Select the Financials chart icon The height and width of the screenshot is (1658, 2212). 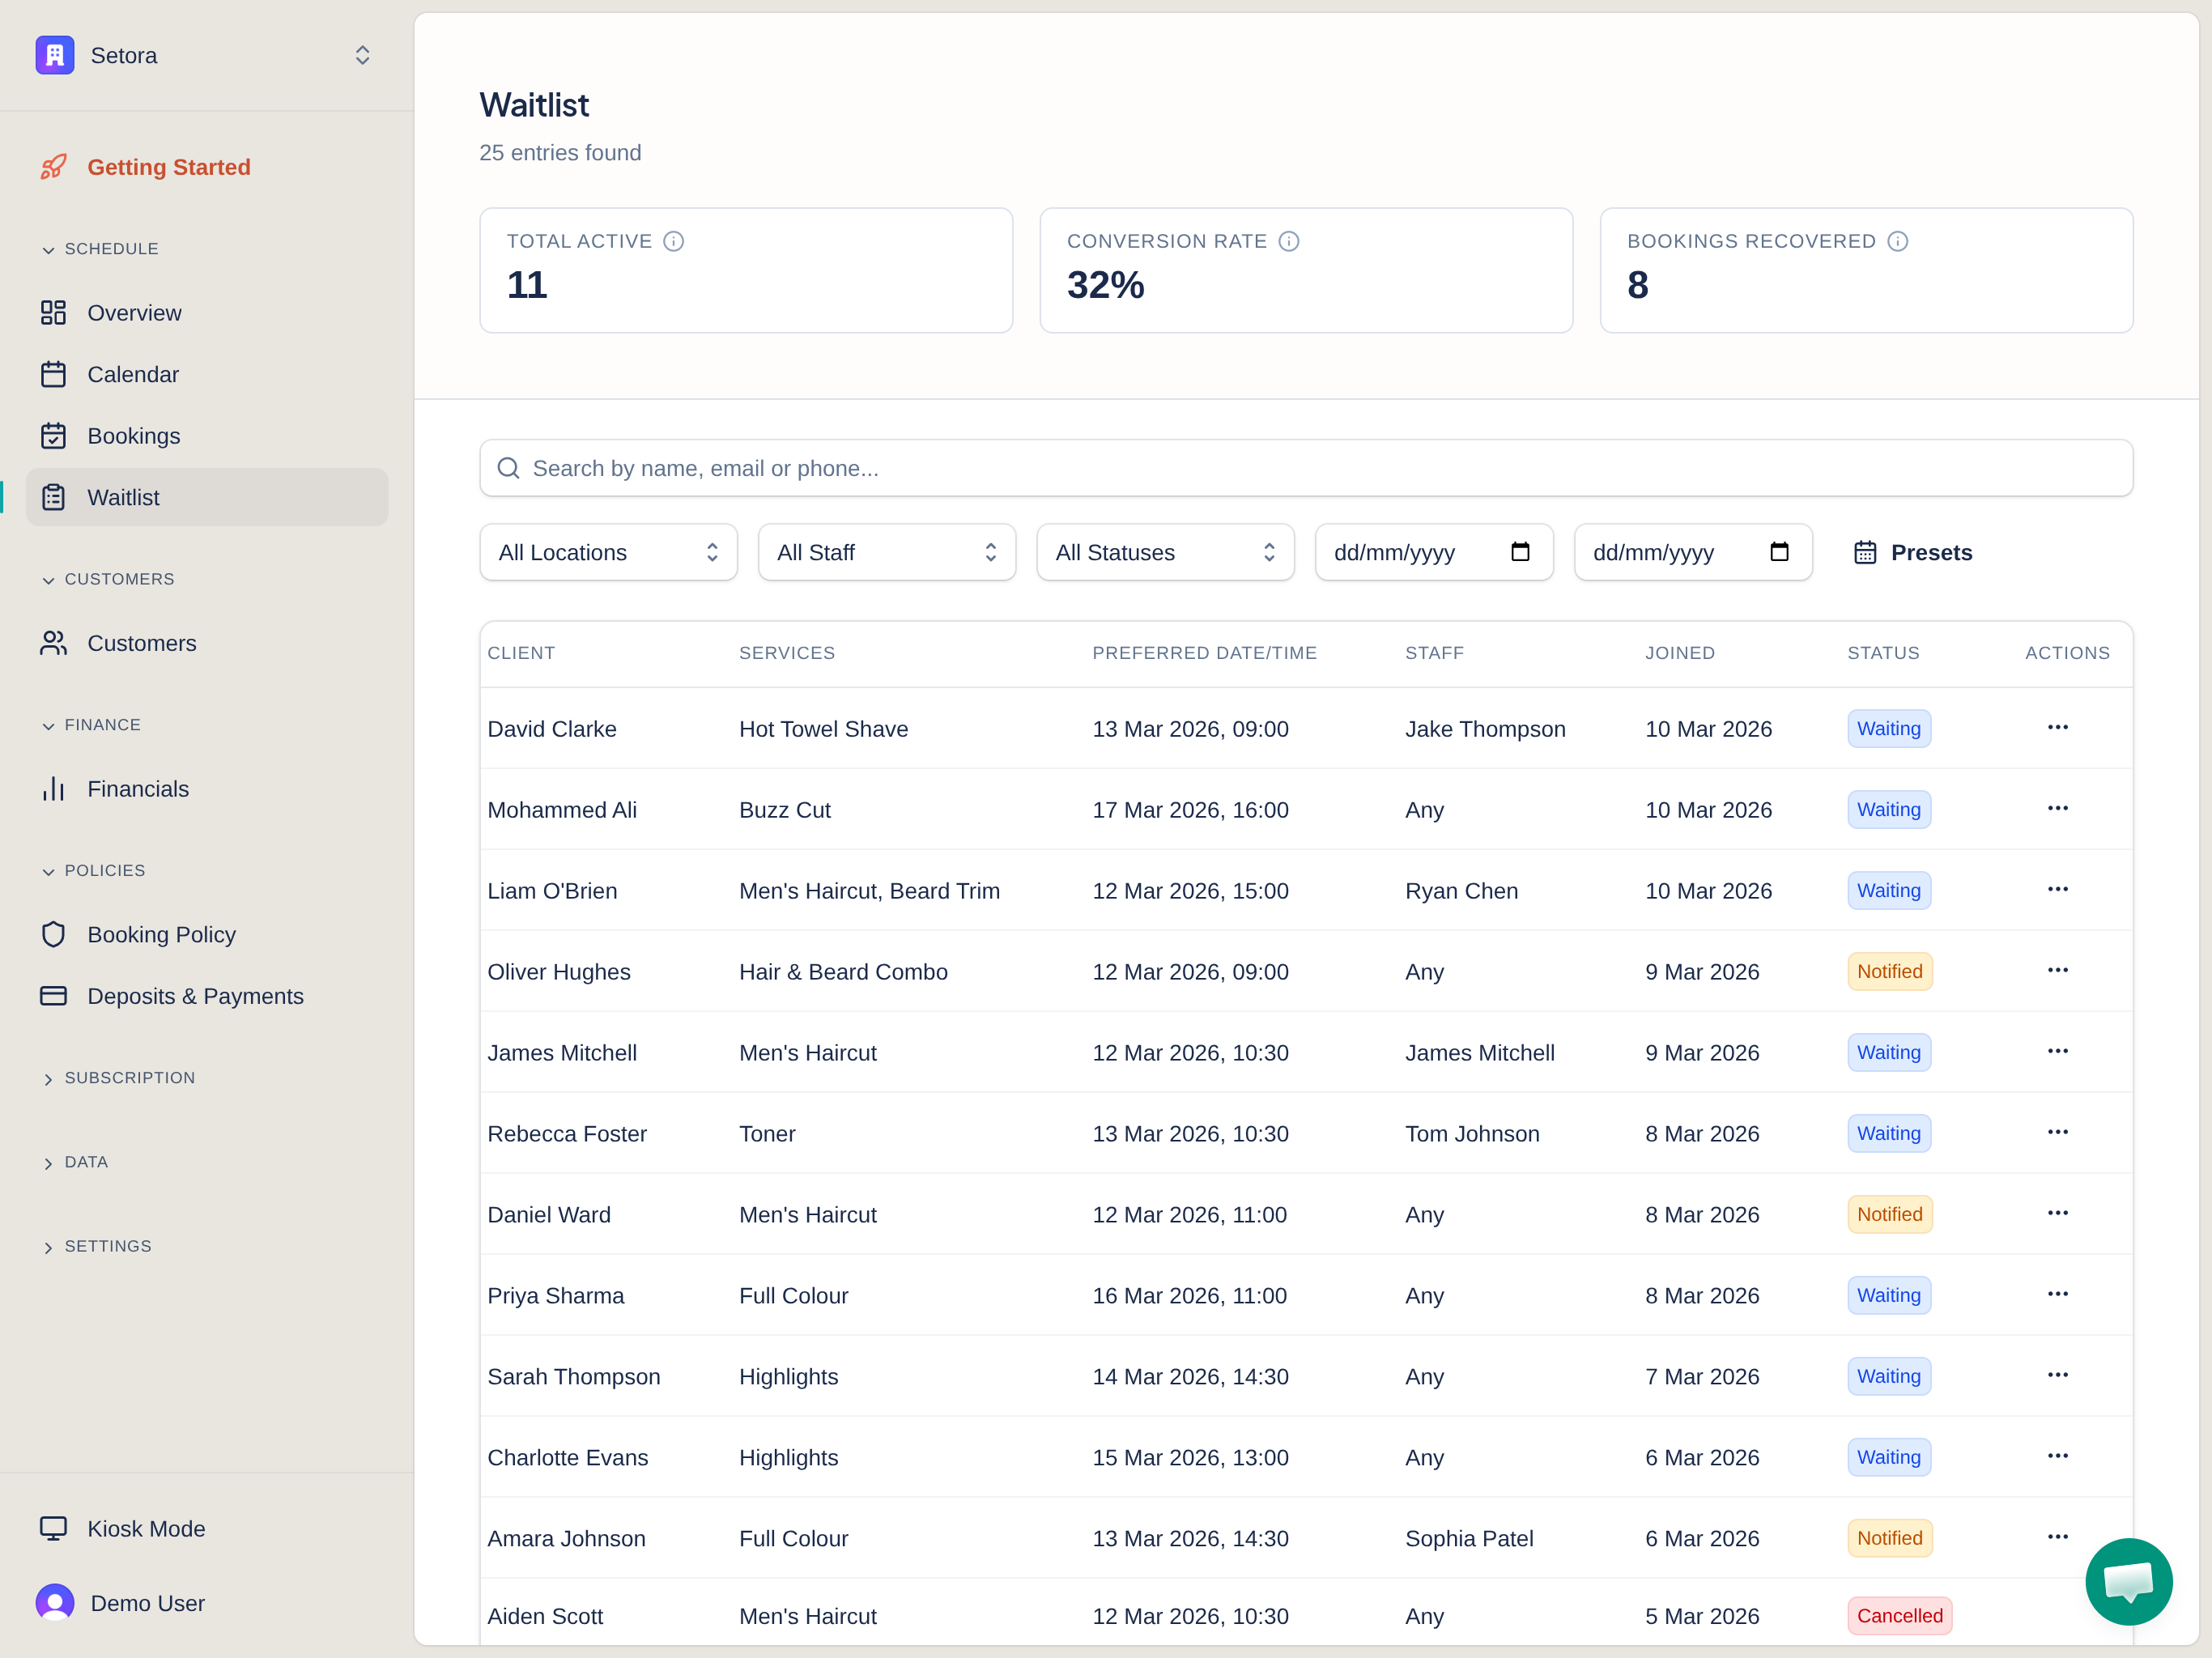tap(54, 788)
